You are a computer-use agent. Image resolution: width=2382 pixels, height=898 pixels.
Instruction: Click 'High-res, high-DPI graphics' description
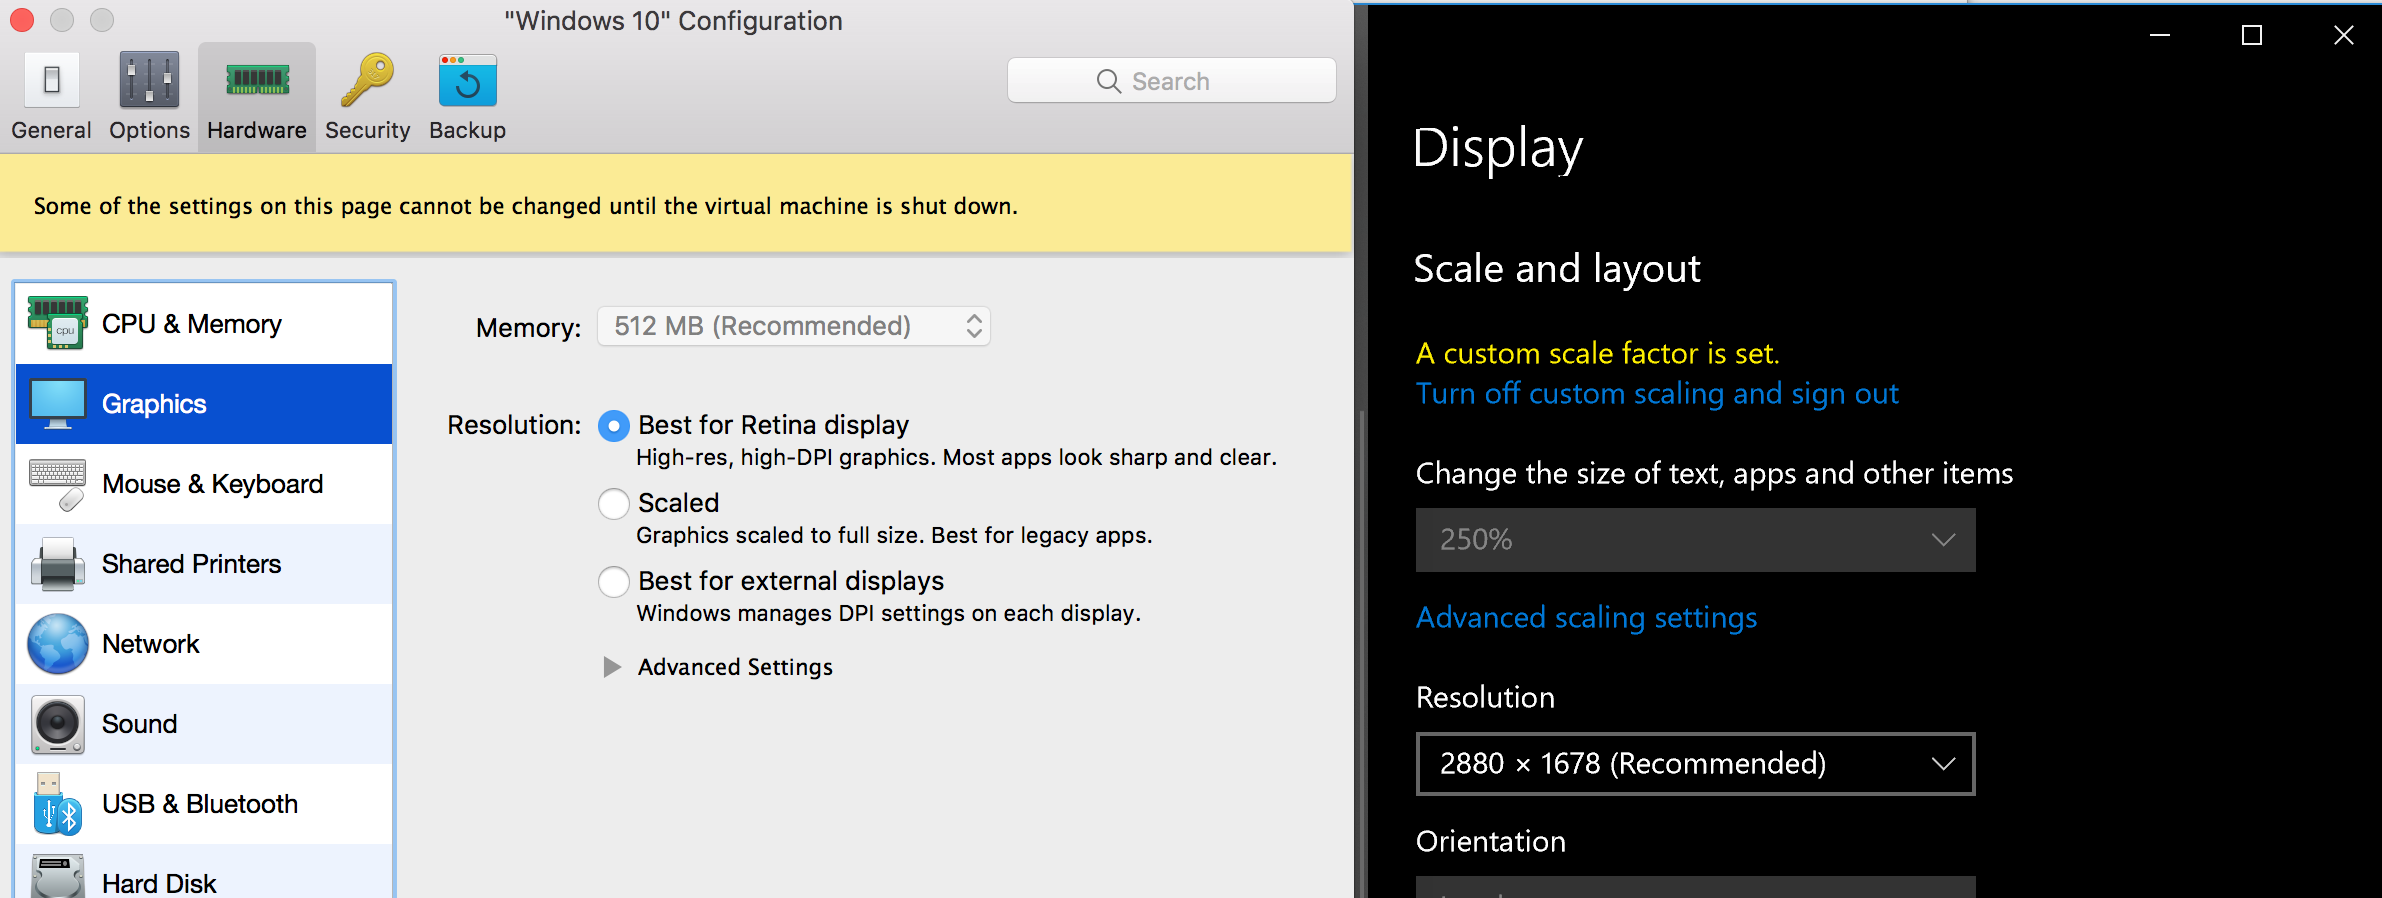pyautogui.click(x=956, y=458)
